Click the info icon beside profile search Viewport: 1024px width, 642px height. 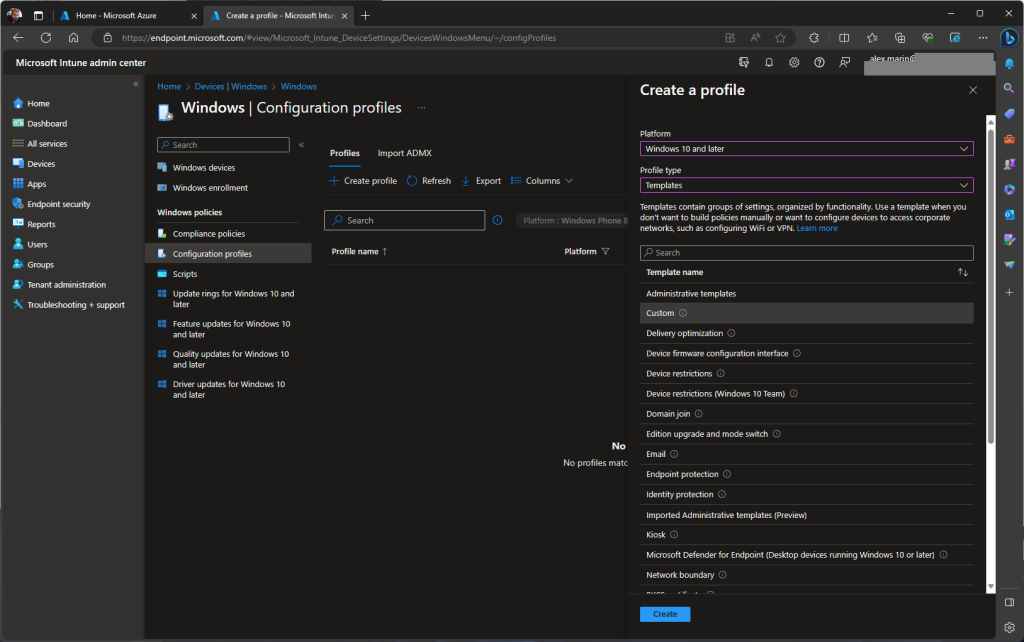498,220
